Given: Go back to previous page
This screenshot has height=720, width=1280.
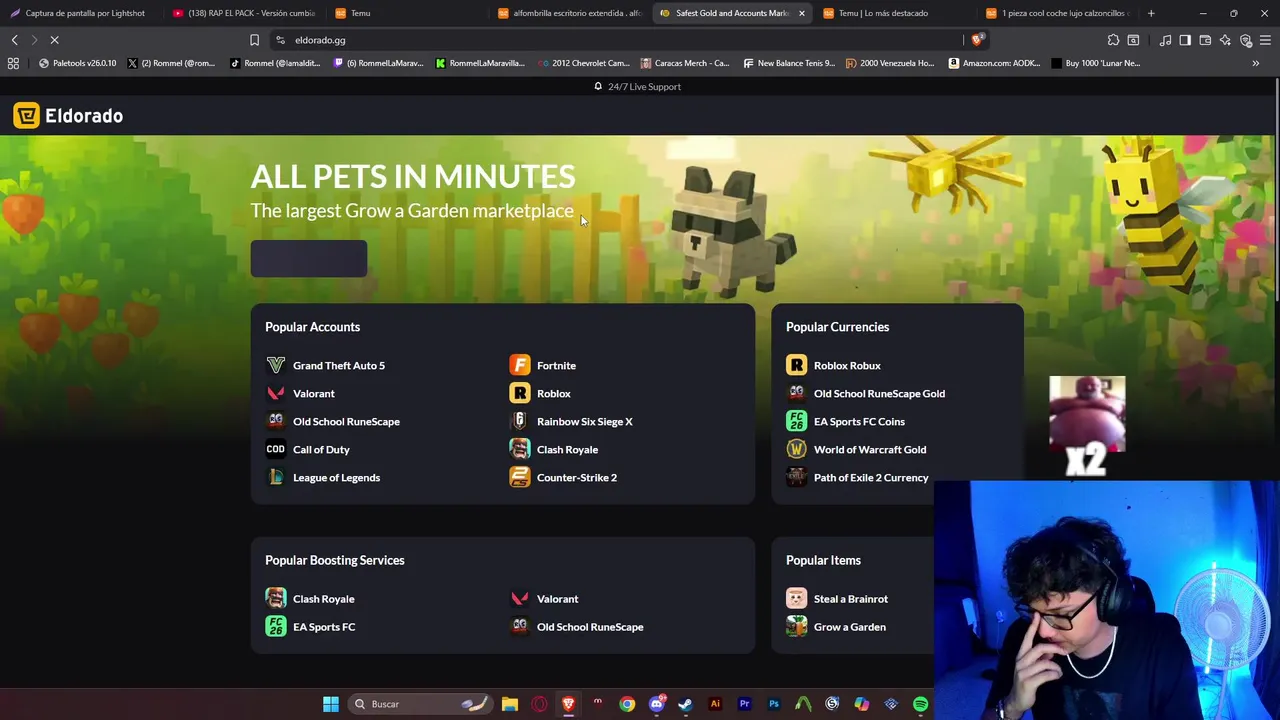Looking at the screenshot, I should tap(15, 40).
